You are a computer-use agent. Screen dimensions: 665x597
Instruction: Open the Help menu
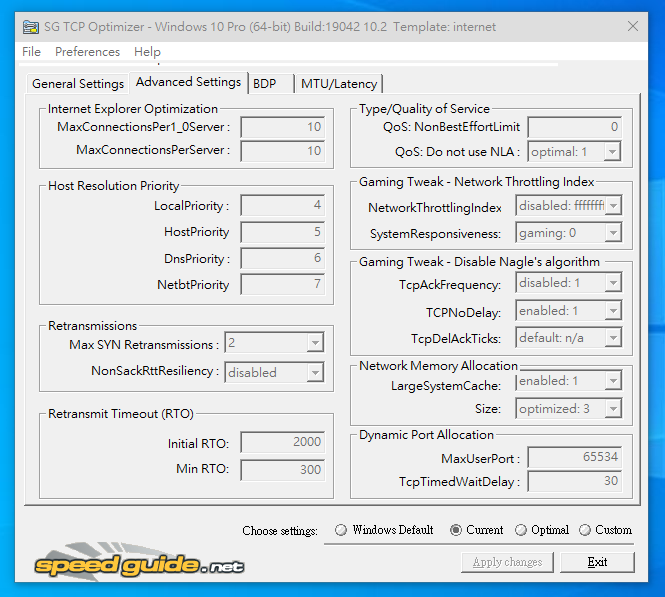(x=147, y=52)
